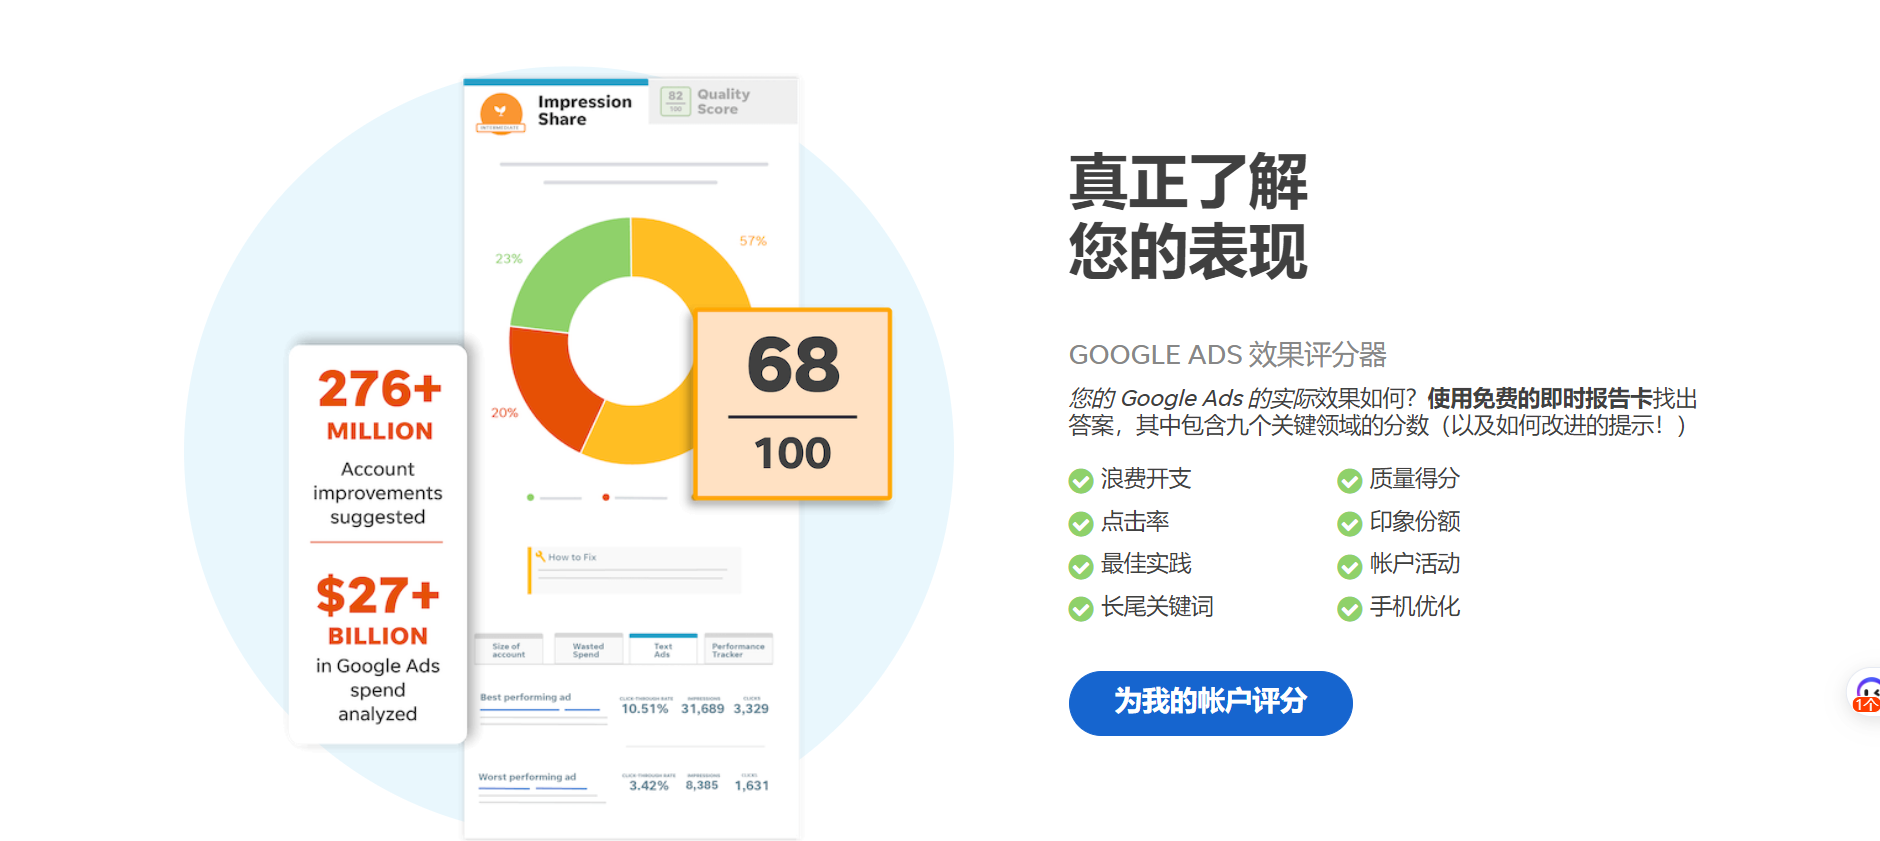The height and width of the screenshot is (841, 1880).
Task: Click the 82 score badge beside Quality Score
Action: 676,101
